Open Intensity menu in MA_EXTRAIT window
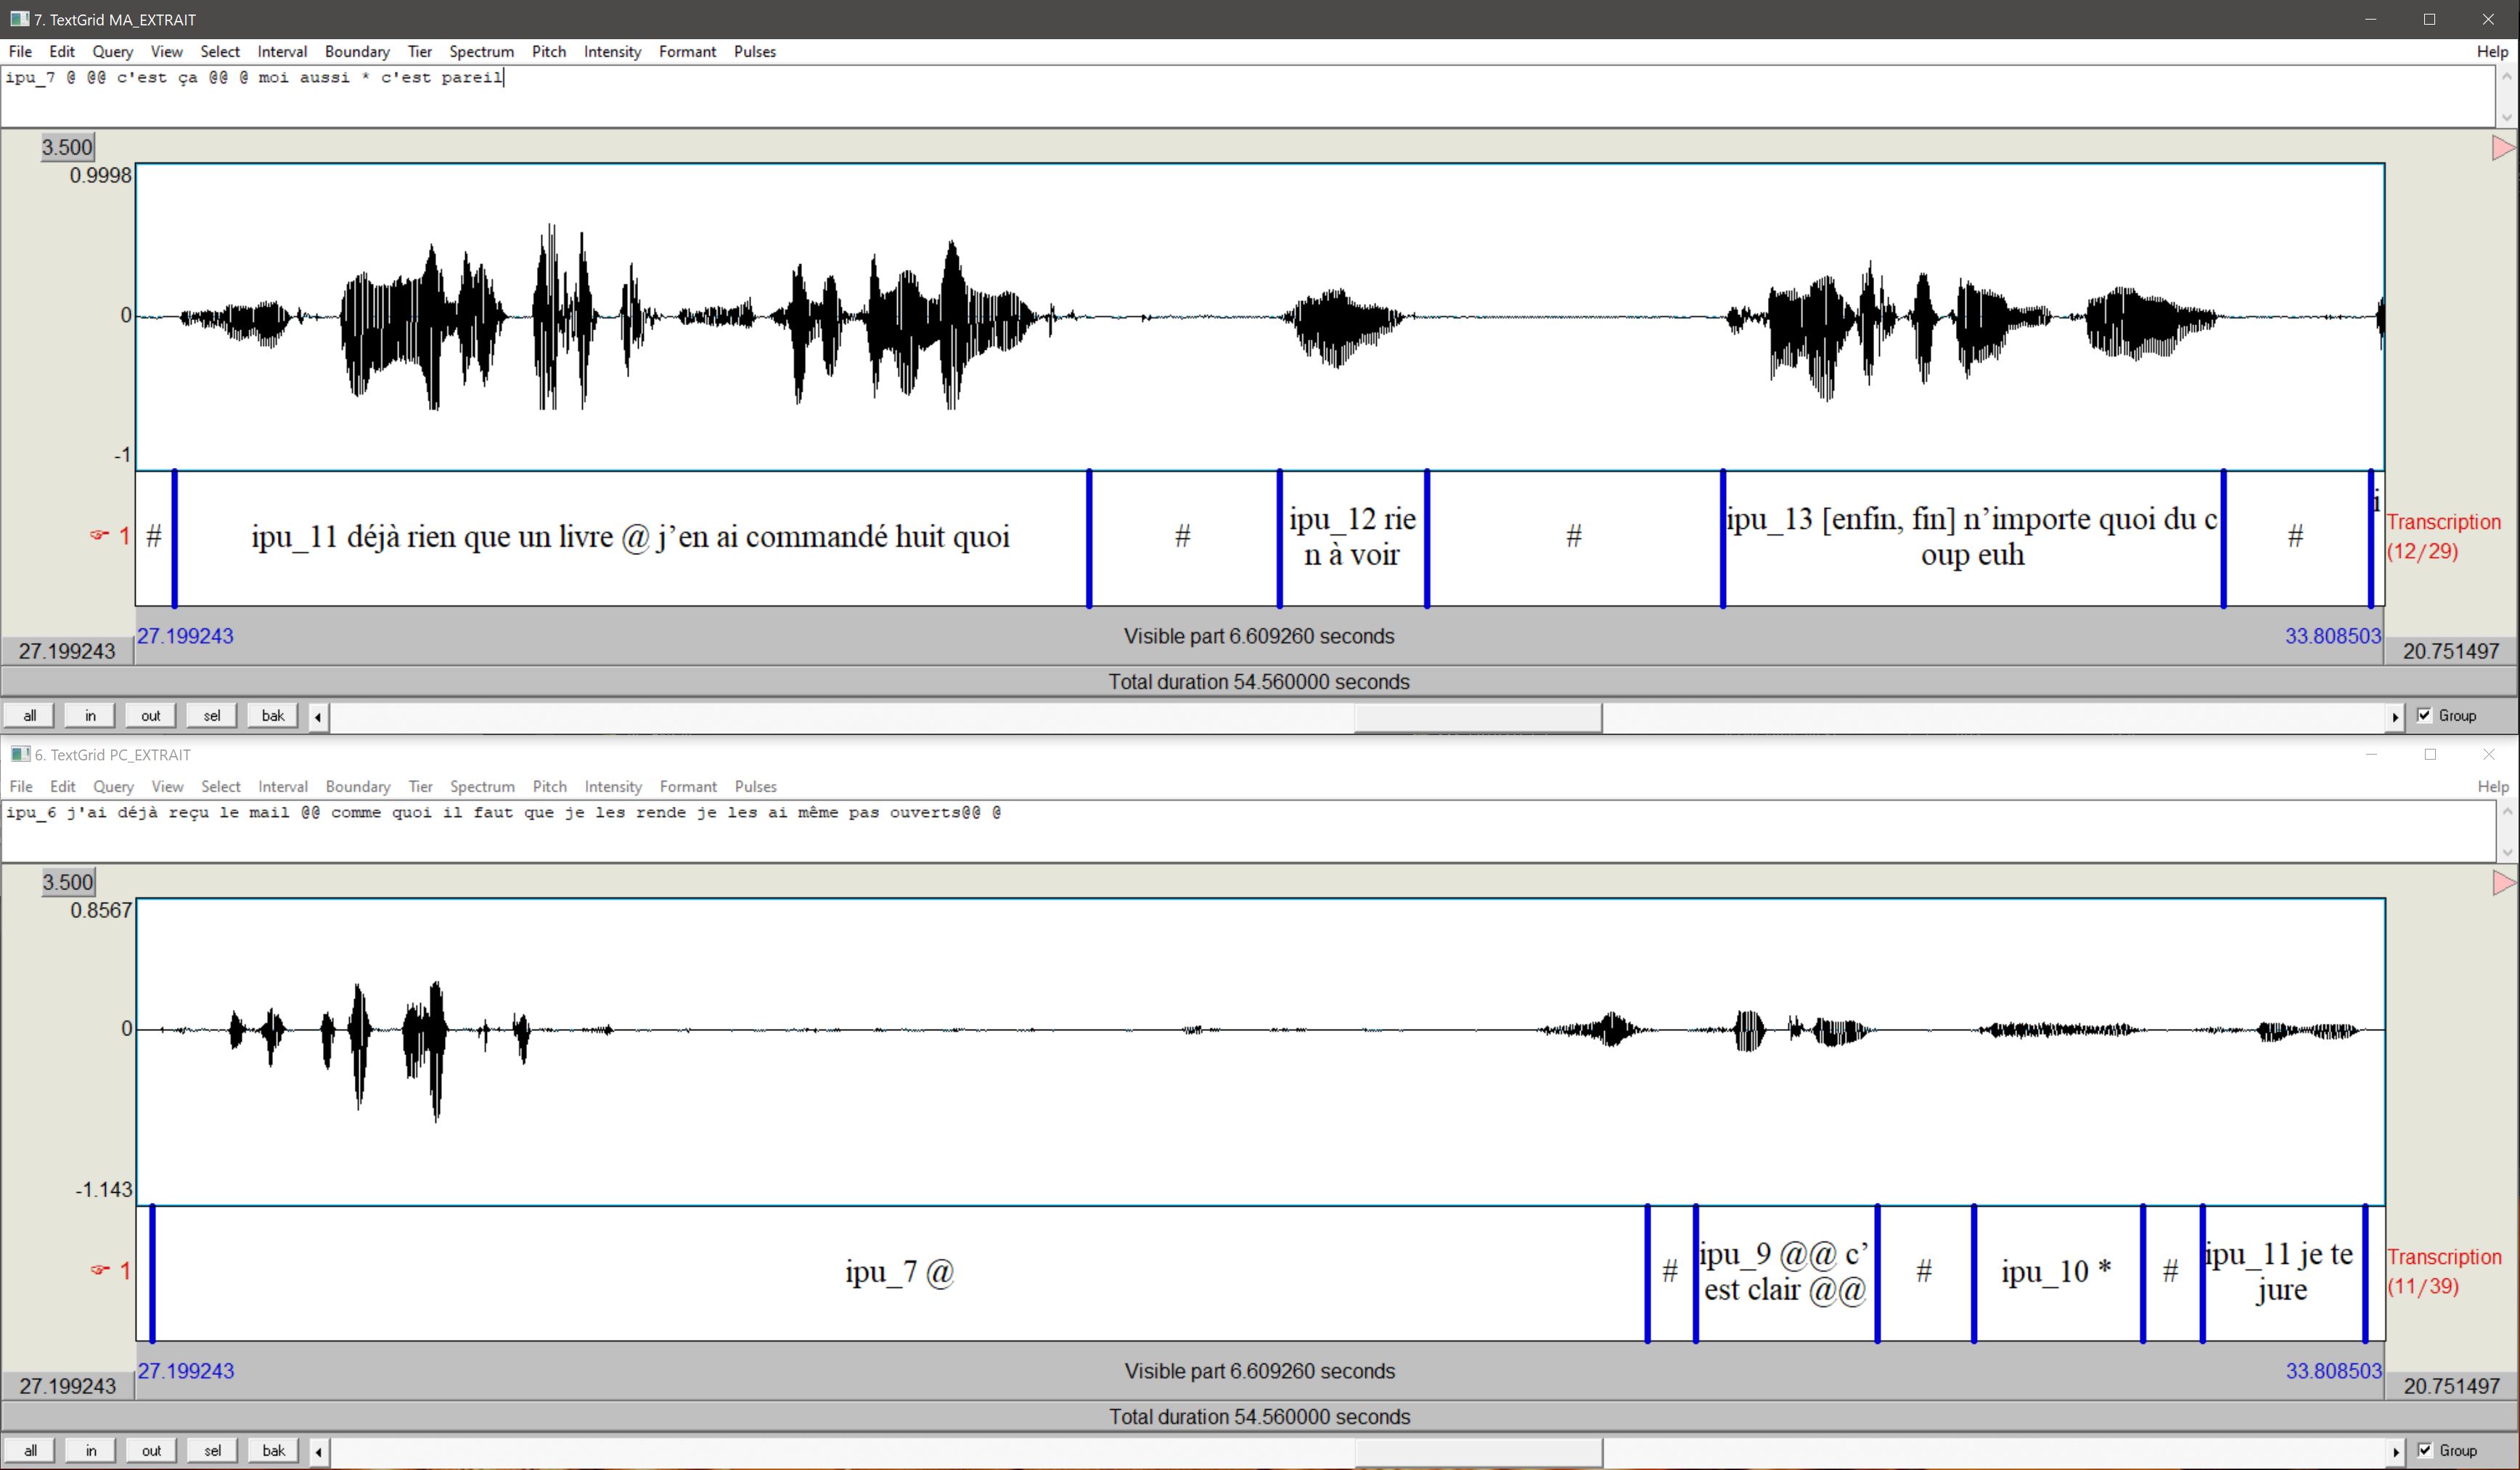Viewport: 2520px width, 1470px height. coord(612,51)
